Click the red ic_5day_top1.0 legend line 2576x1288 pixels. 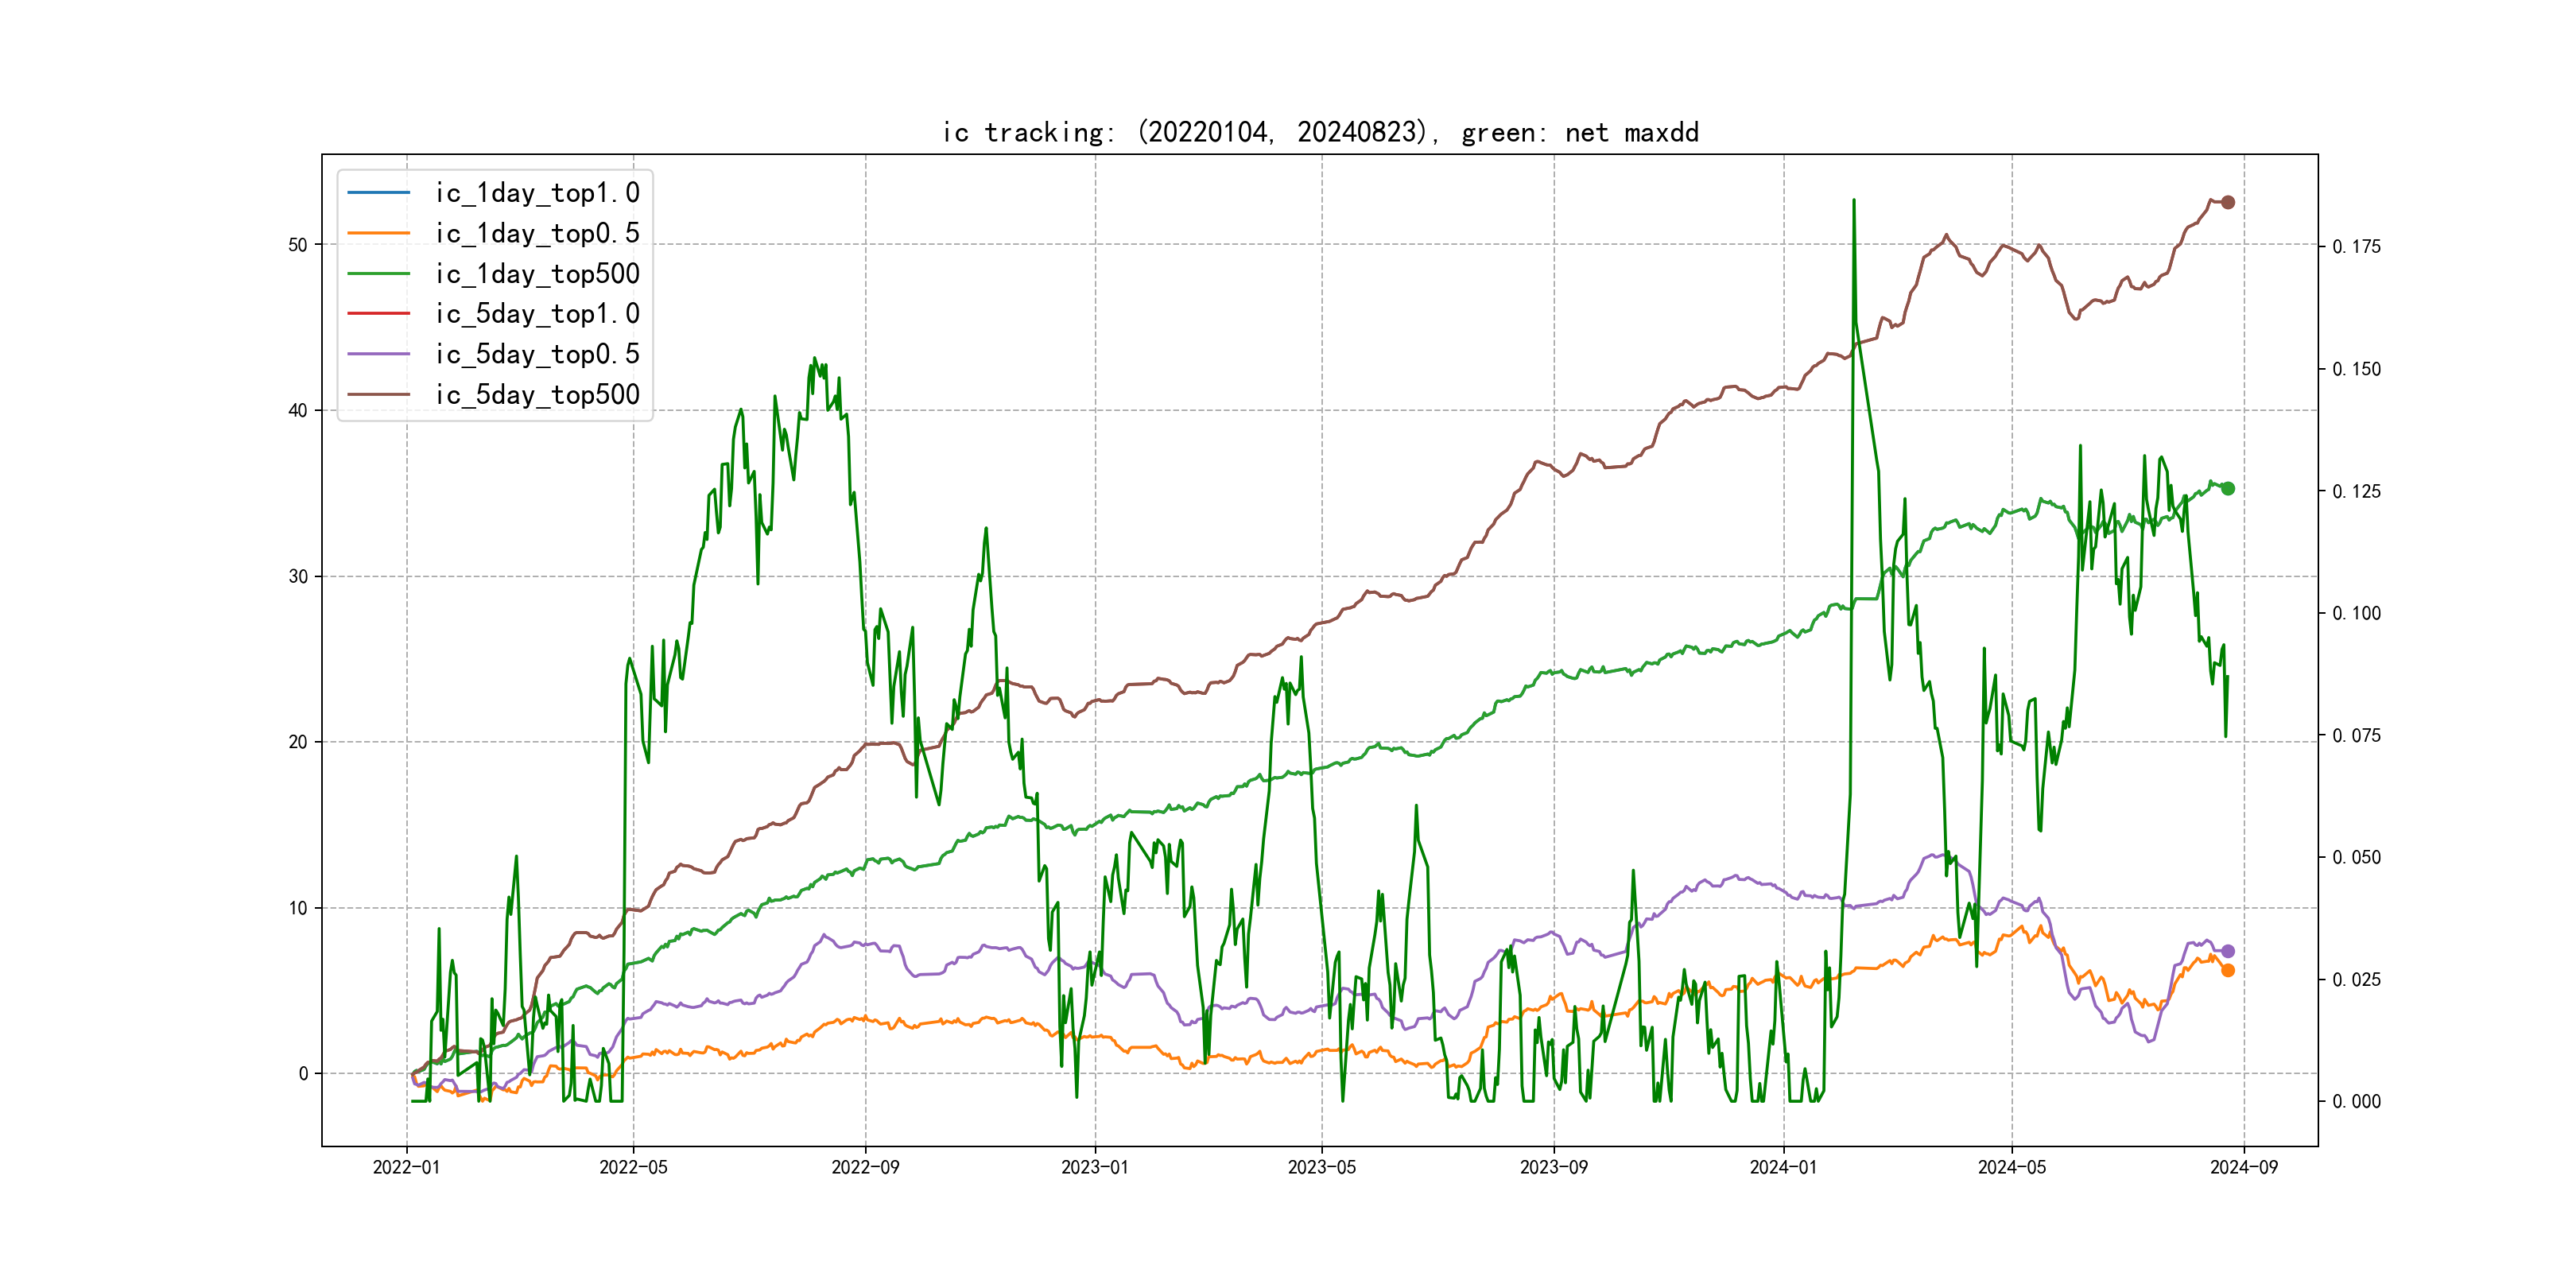click(378, 313)
